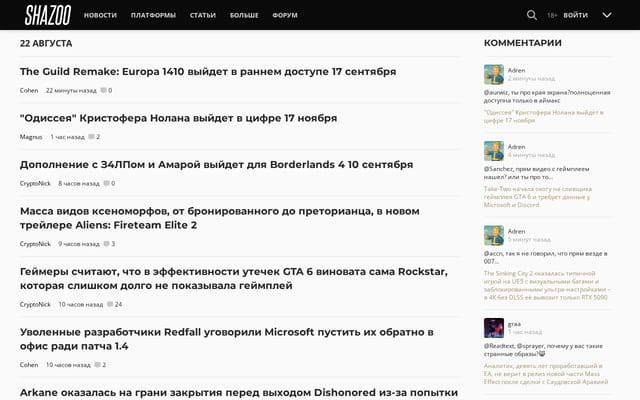Open the Больше menu
Viewport: 640px width, 400px height.
coord(244,15)
